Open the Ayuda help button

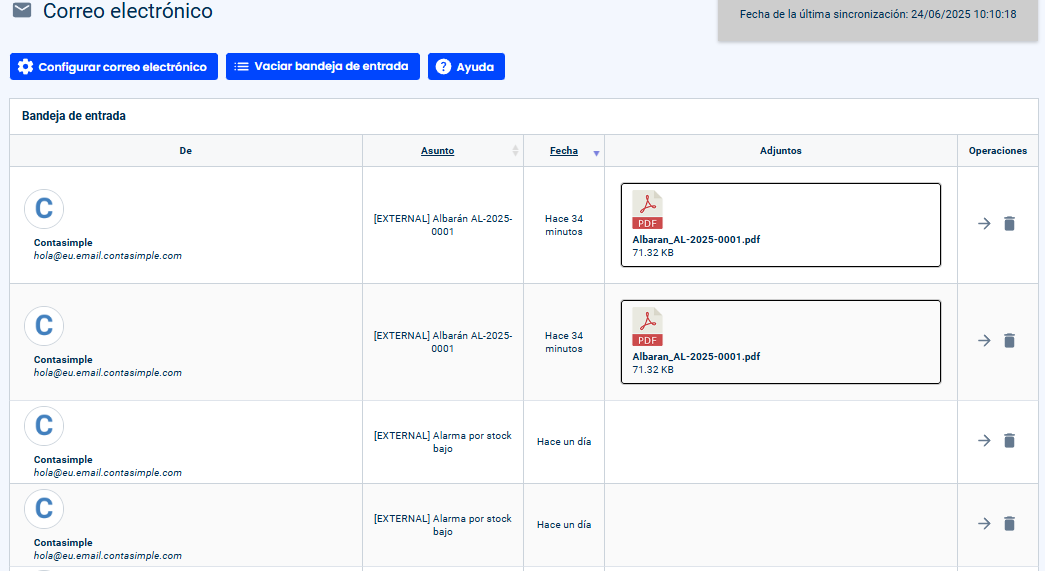pyautogui.click(x=466, y=67)
